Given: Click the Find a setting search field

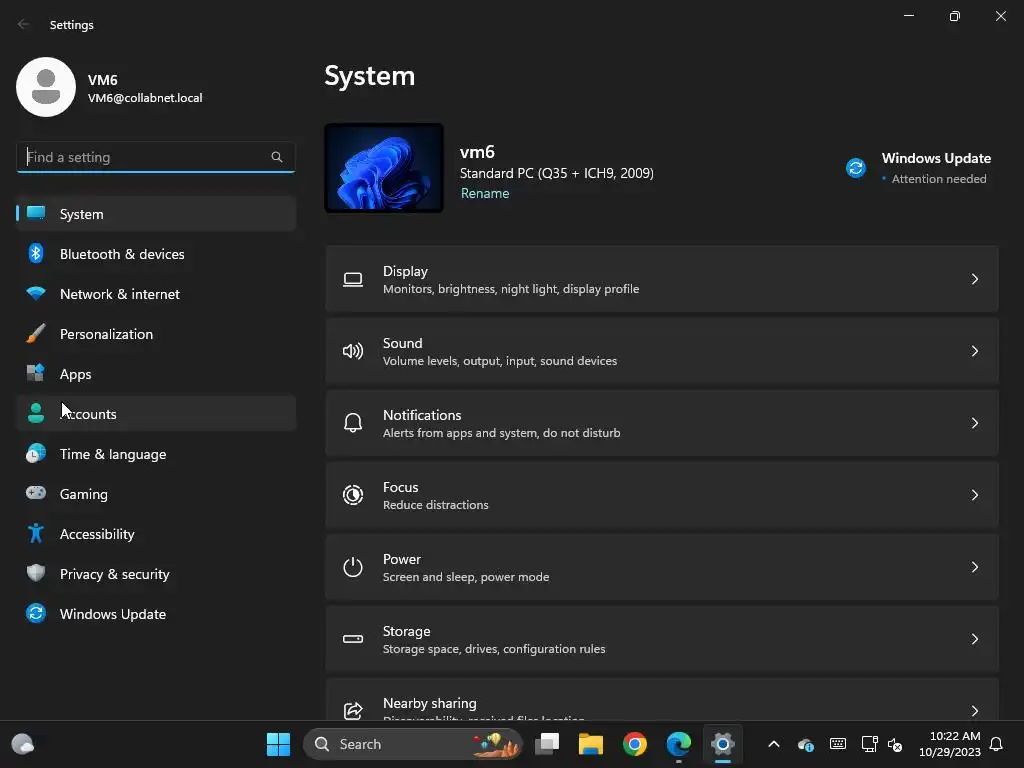Looking at the screenshot, I should pyautogui.click(x=155, y=157).
